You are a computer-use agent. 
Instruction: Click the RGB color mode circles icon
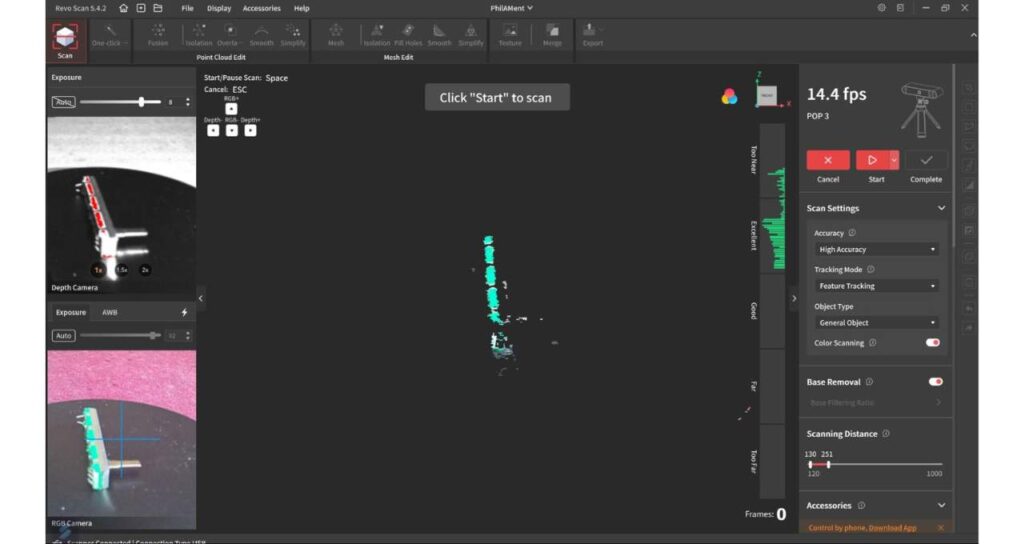(x=729, y=96)
